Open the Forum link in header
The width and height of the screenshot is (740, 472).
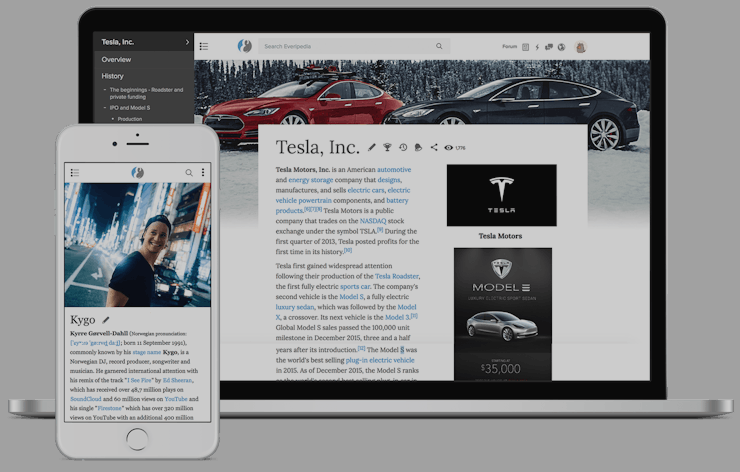[x=509, y=46]
